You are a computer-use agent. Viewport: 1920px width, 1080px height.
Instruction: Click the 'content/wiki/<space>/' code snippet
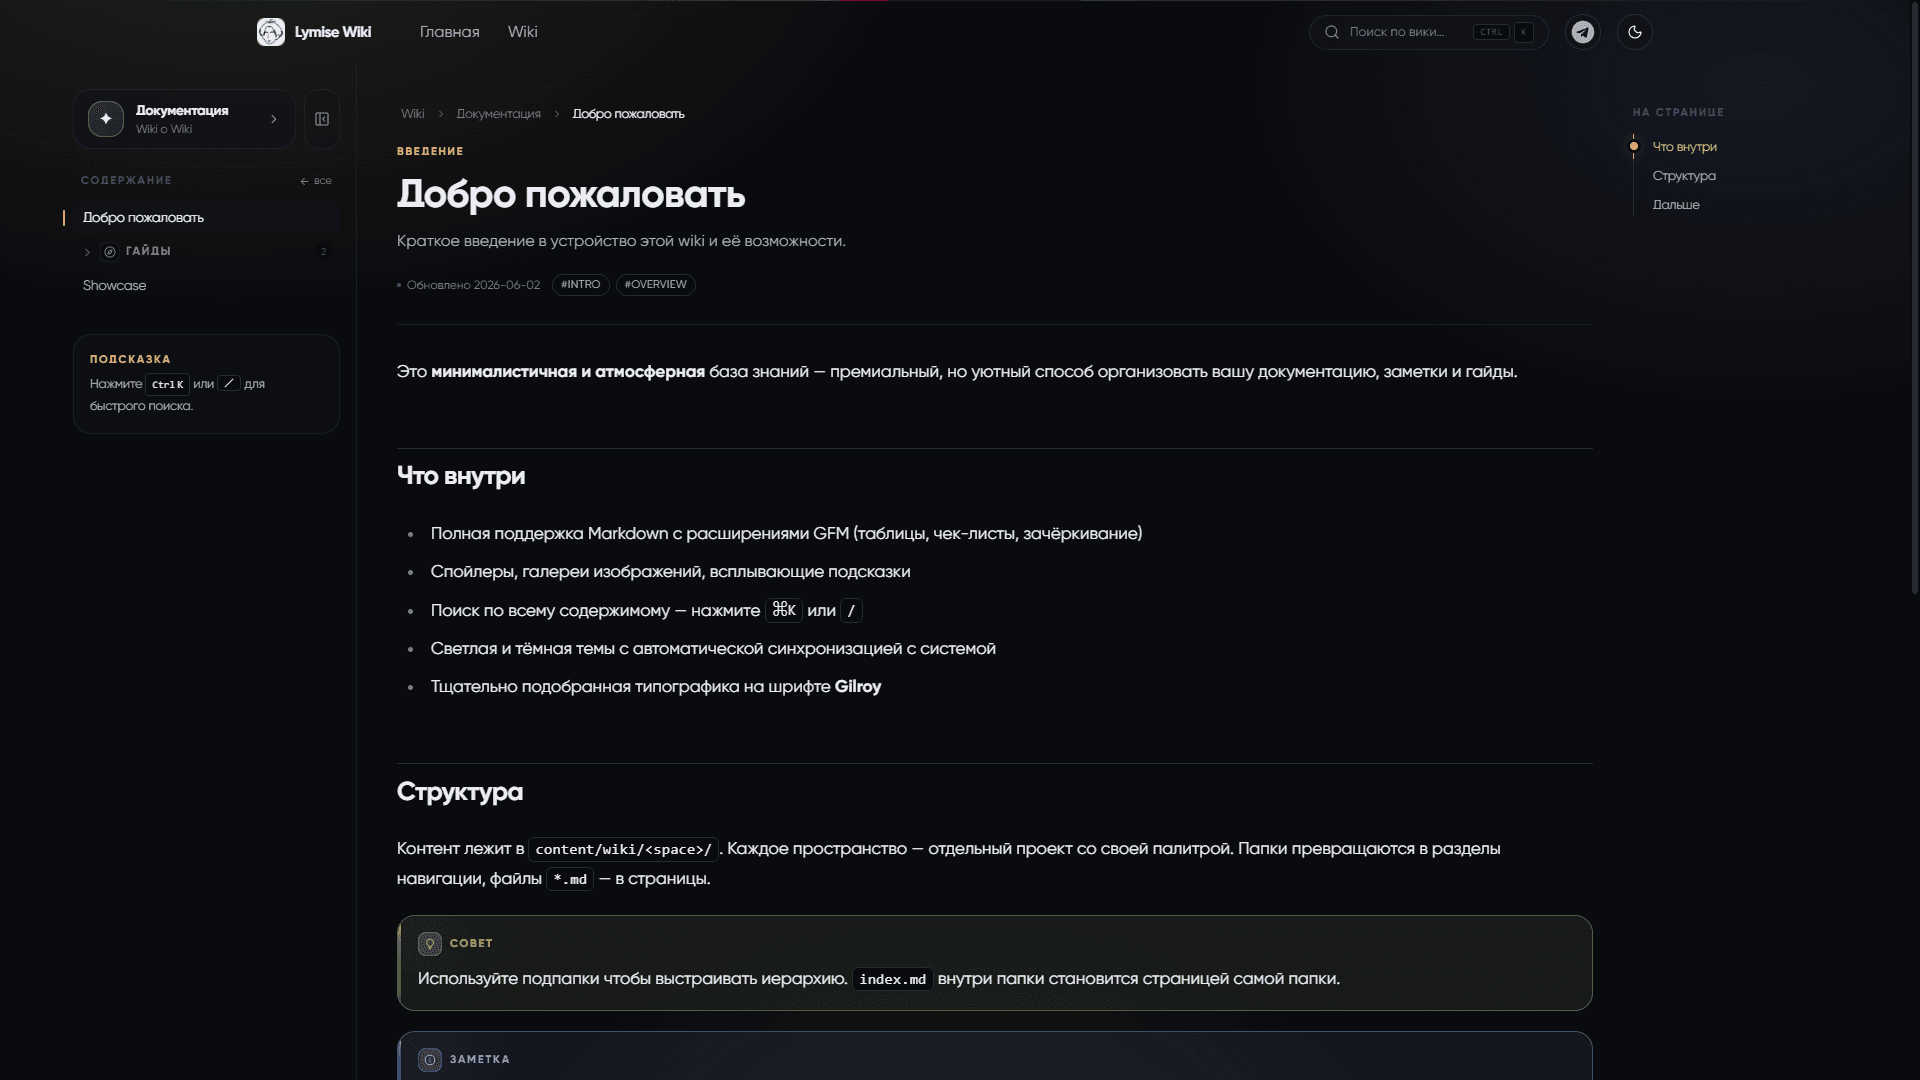click(x=623, y=849)
